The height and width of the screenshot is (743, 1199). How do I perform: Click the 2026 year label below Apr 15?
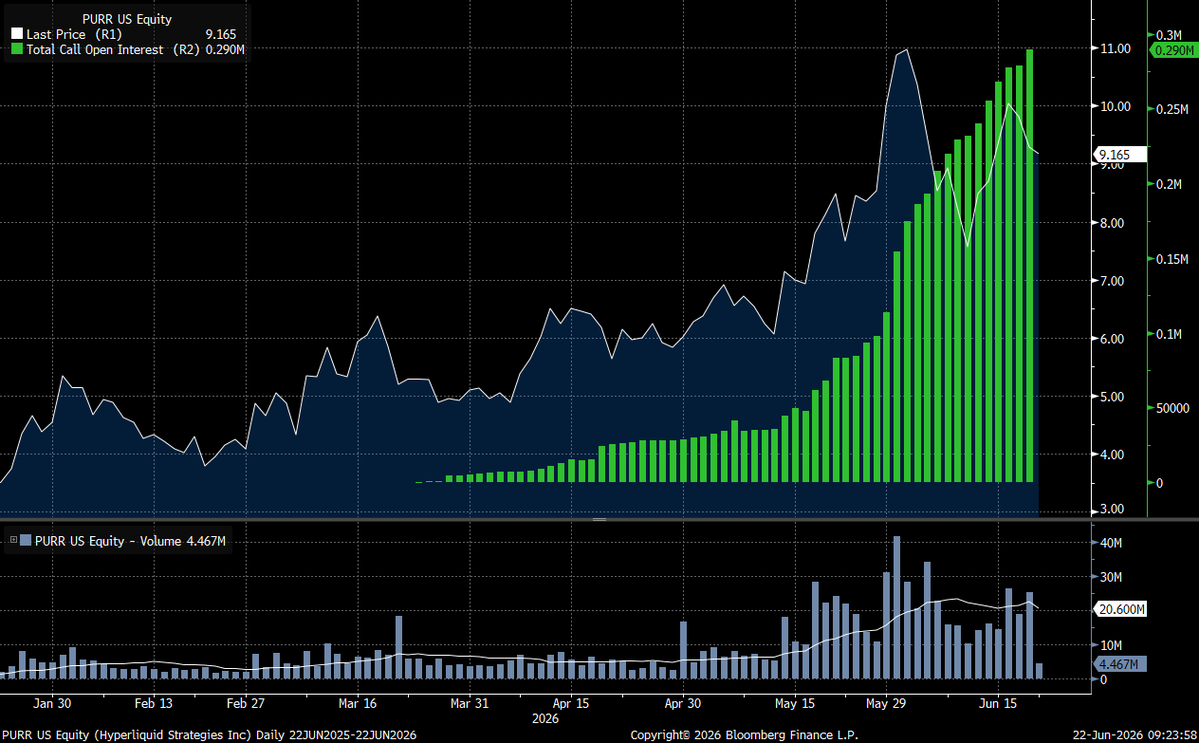[545, 719]
